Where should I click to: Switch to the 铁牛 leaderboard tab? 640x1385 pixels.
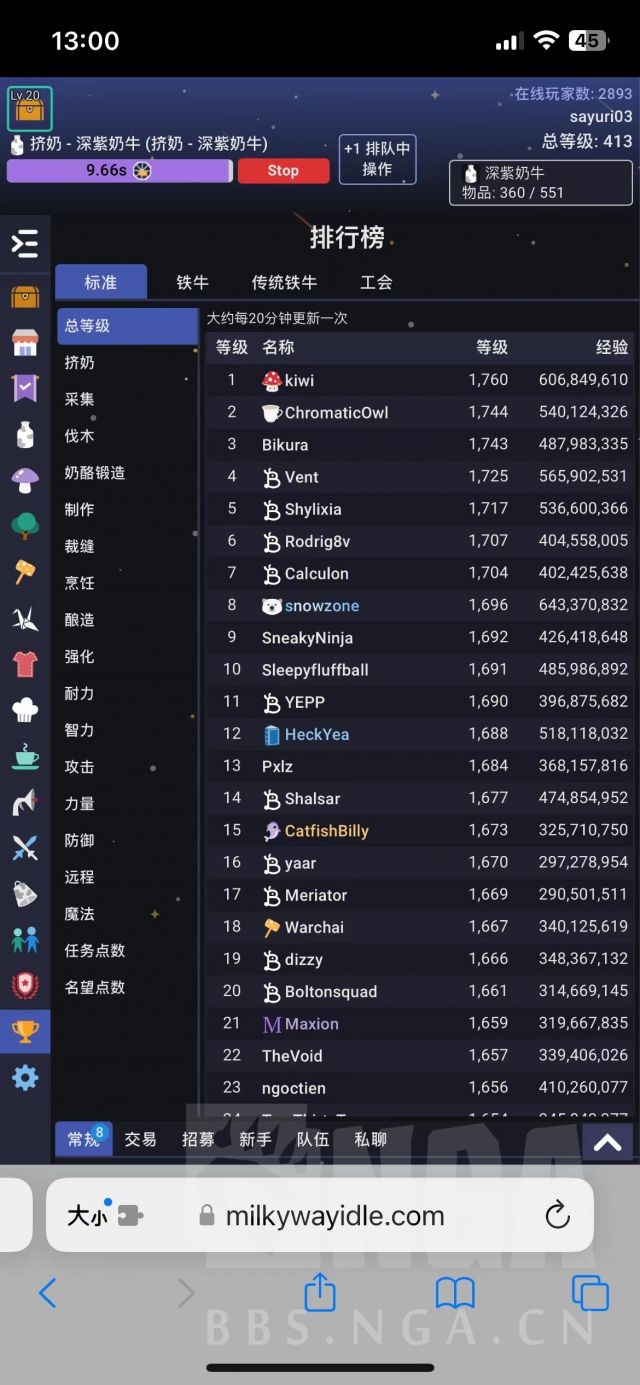(191, 282)
